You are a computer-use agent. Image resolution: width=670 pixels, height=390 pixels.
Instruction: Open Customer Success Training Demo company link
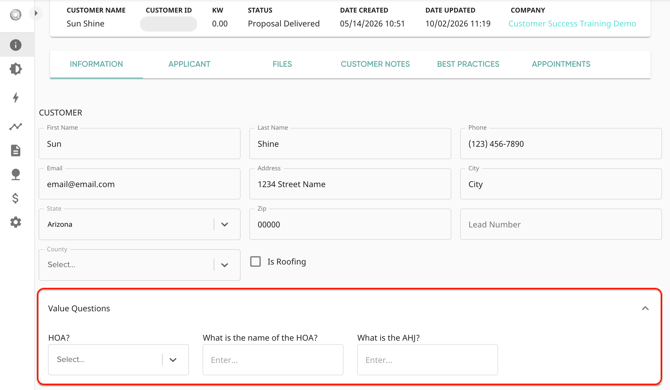(572, 24)
